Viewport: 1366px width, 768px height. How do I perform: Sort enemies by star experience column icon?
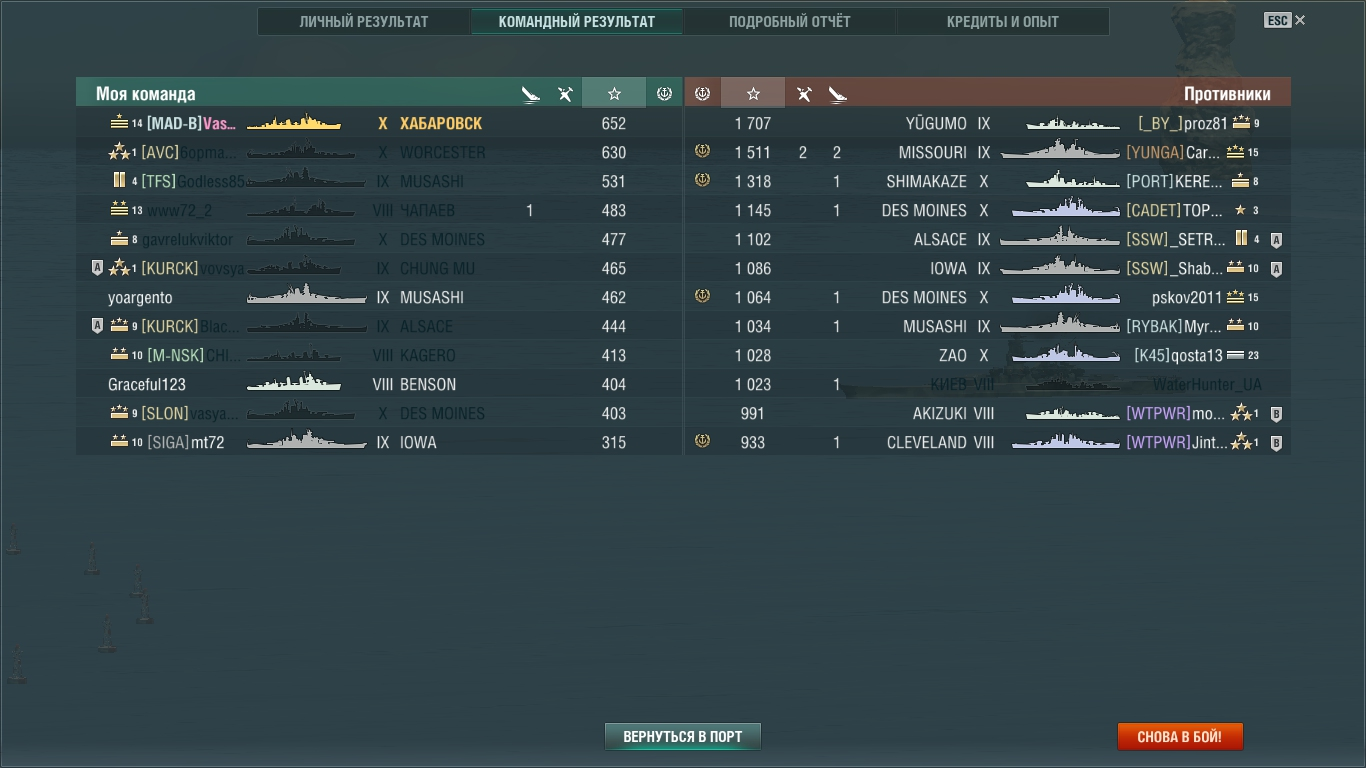point(753,94)
